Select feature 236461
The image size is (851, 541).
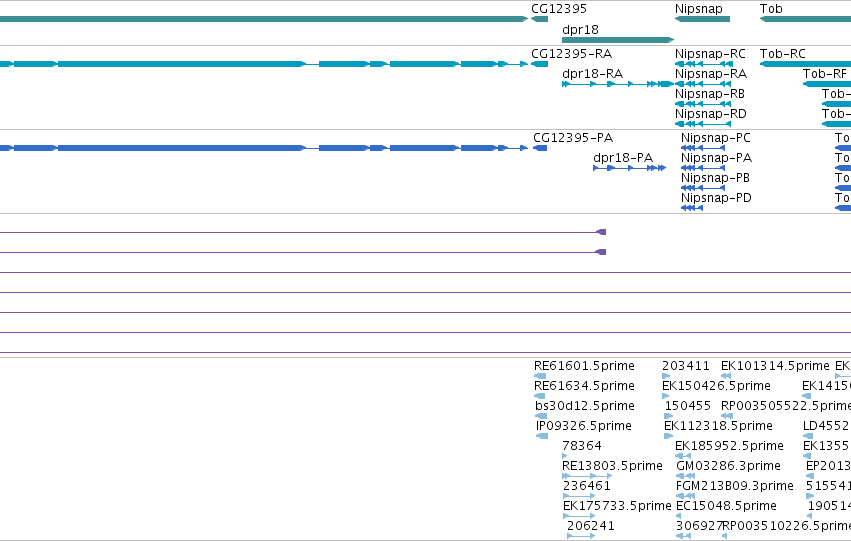point(586,486)
